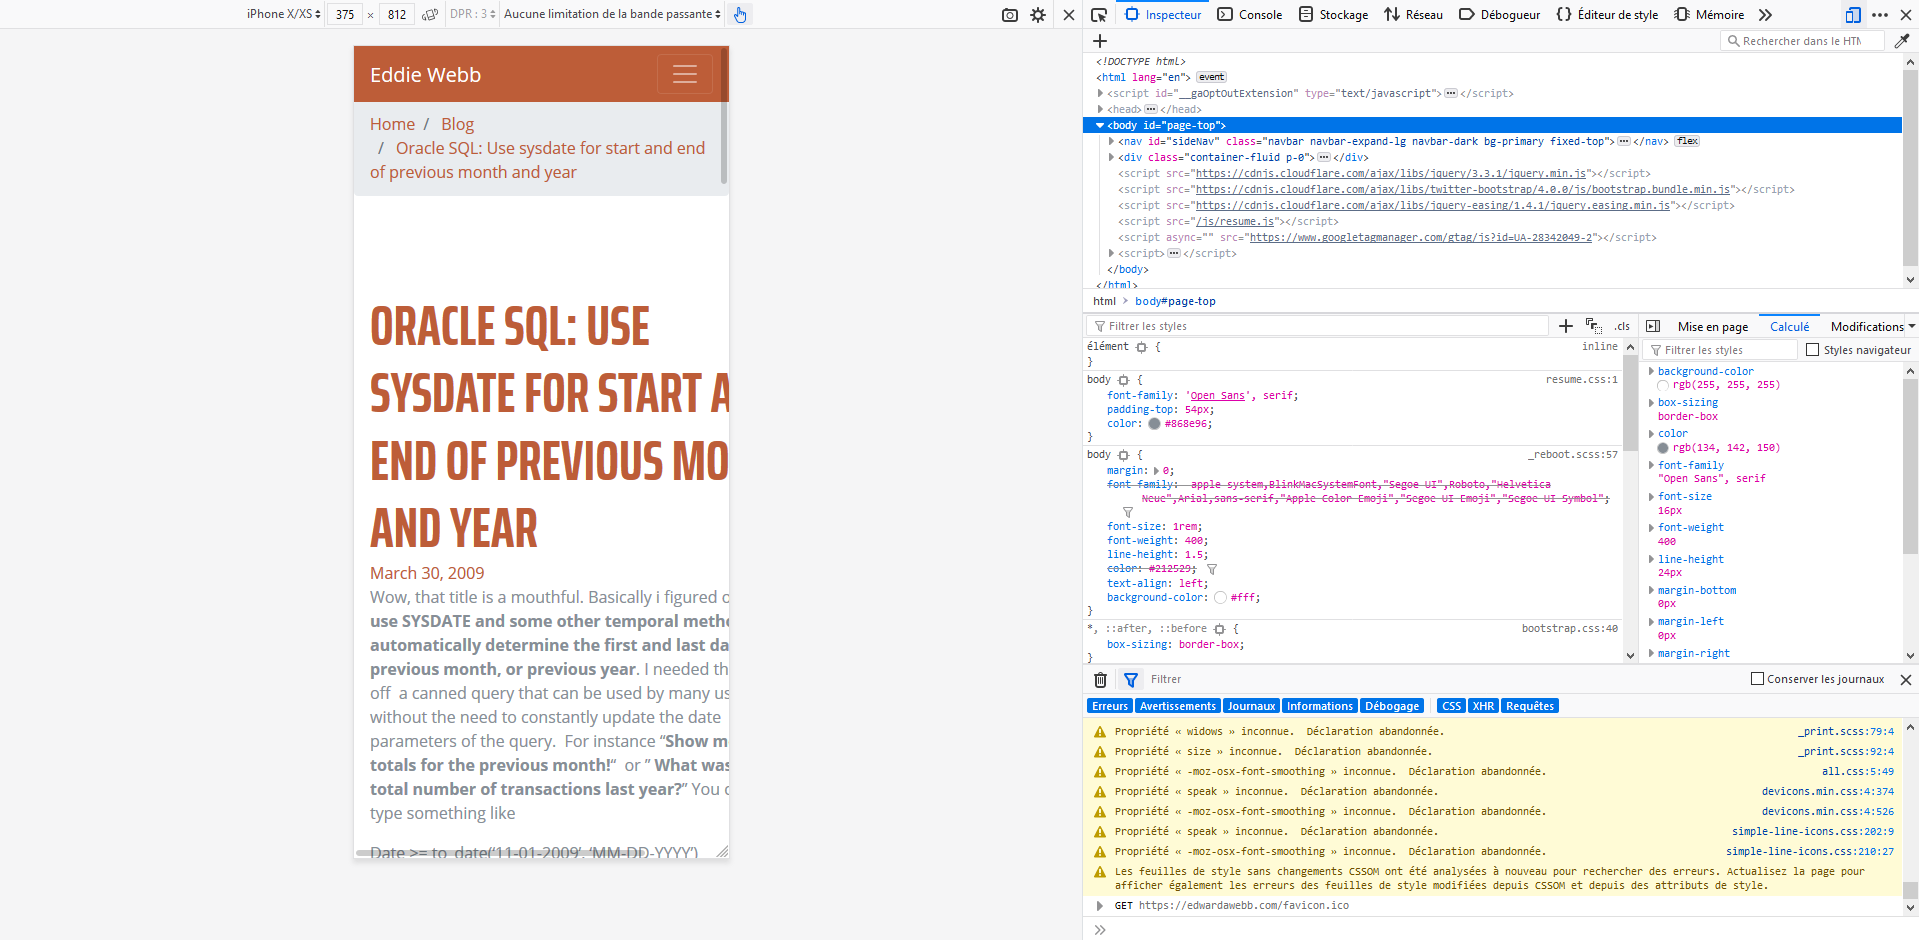Screen dimensions: 1919x940
Task: Clear the console with trash icon
Action: pyautogui.click(x=1100, y=680)
